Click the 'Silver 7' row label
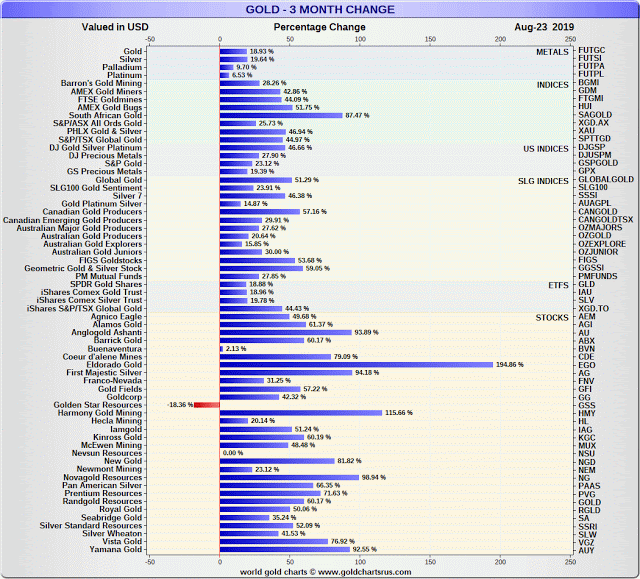Viewport: 640px width, 579px height. [x=127, y=196]
